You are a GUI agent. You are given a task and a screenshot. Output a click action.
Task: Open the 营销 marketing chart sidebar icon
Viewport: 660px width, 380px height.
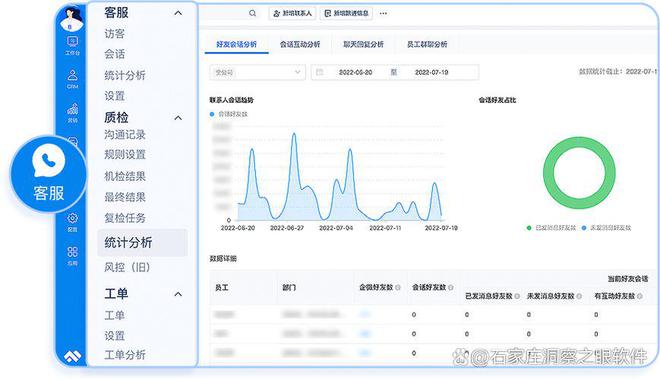72,113
